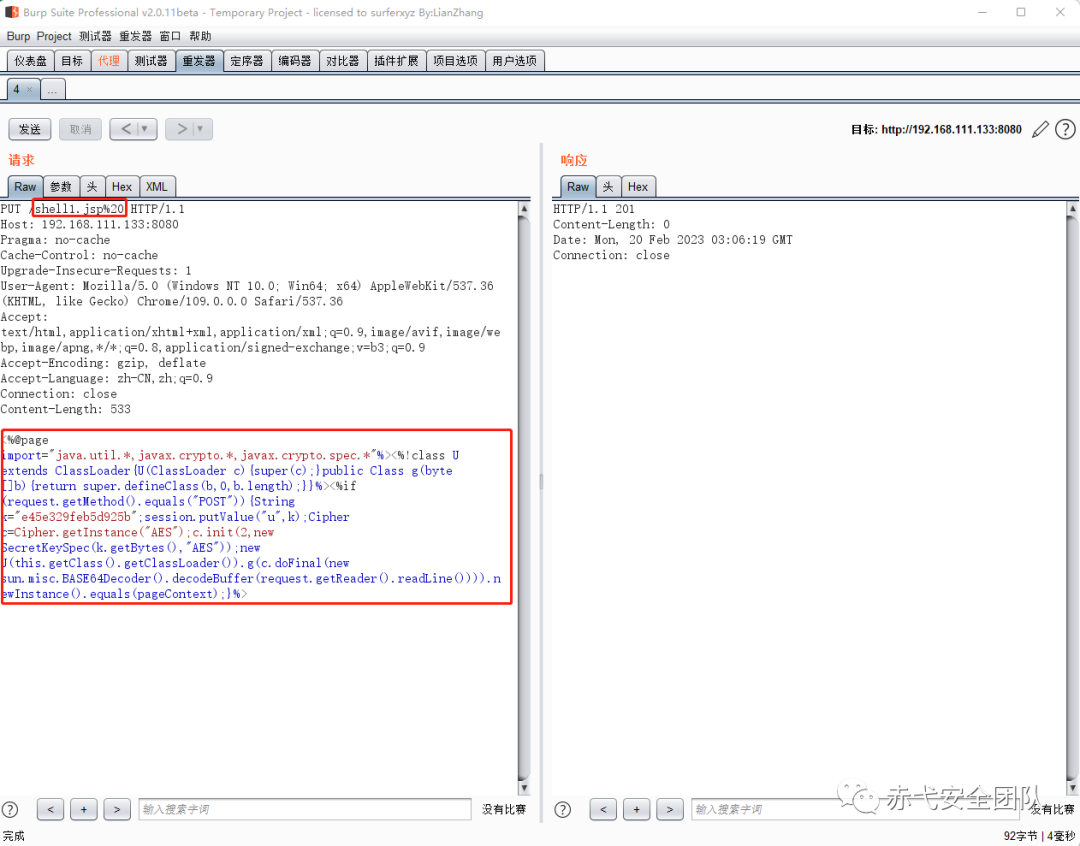
Task: Switch to the 仪表盘 tab
Action: pos(30,61)
